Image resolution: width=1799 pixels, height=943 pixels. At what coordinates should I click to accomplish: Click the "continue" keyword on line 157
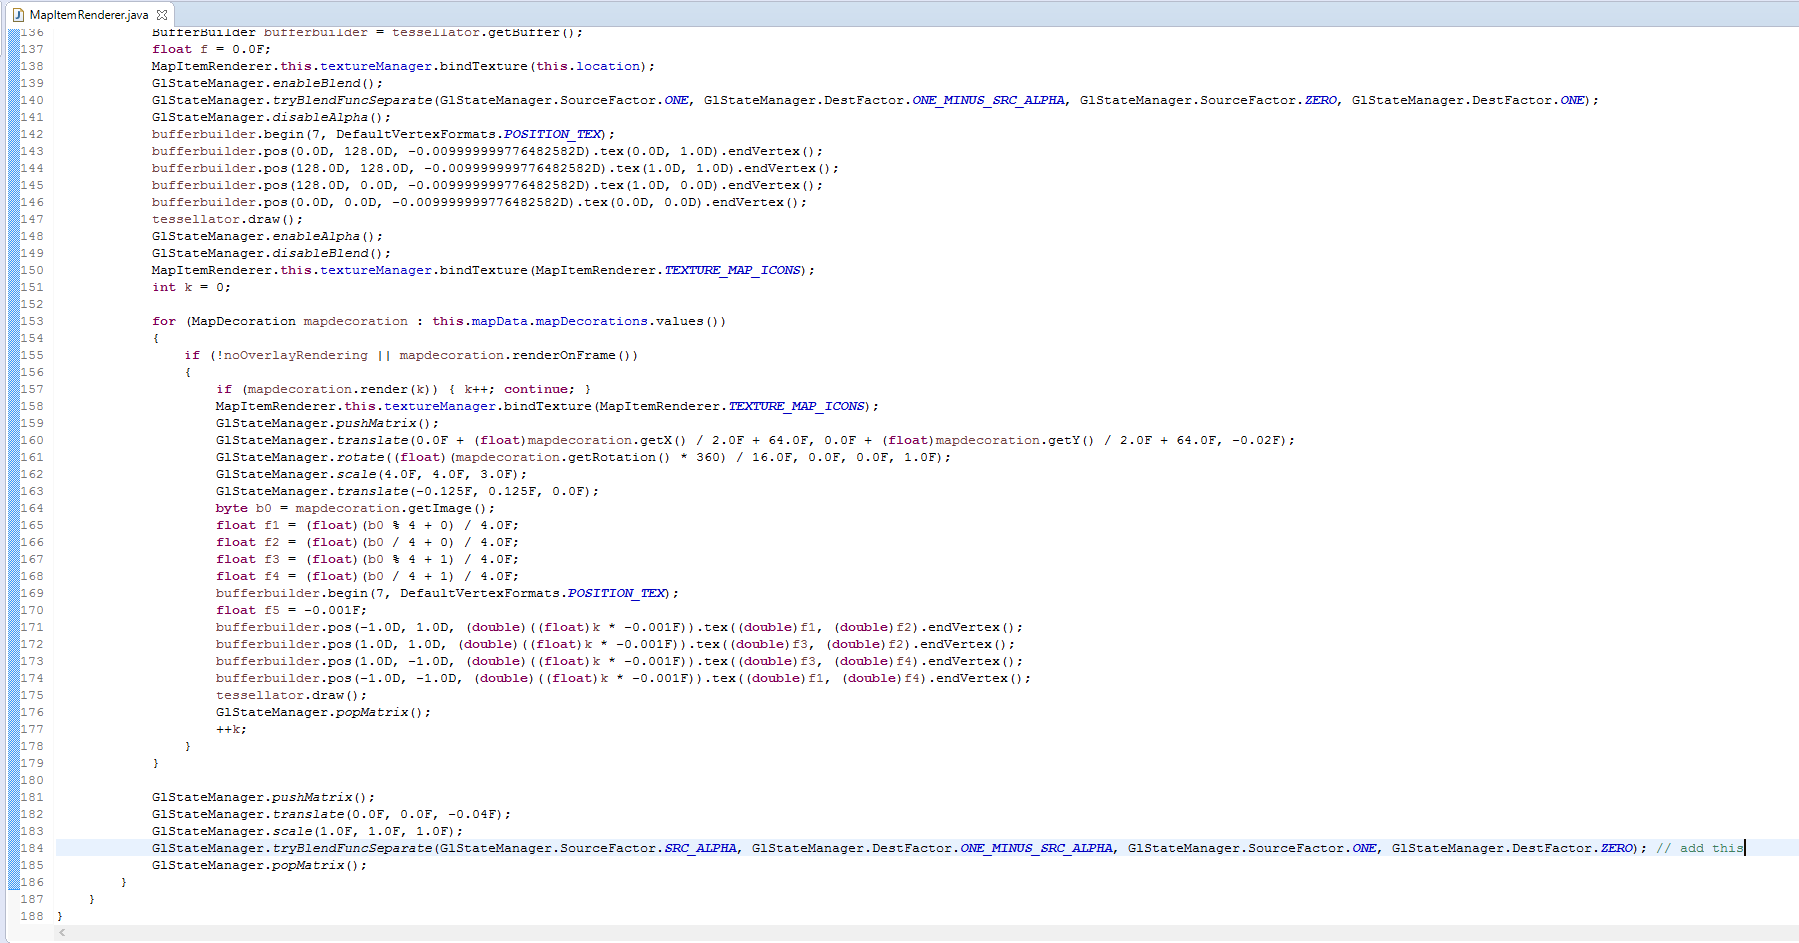[536, 389]
